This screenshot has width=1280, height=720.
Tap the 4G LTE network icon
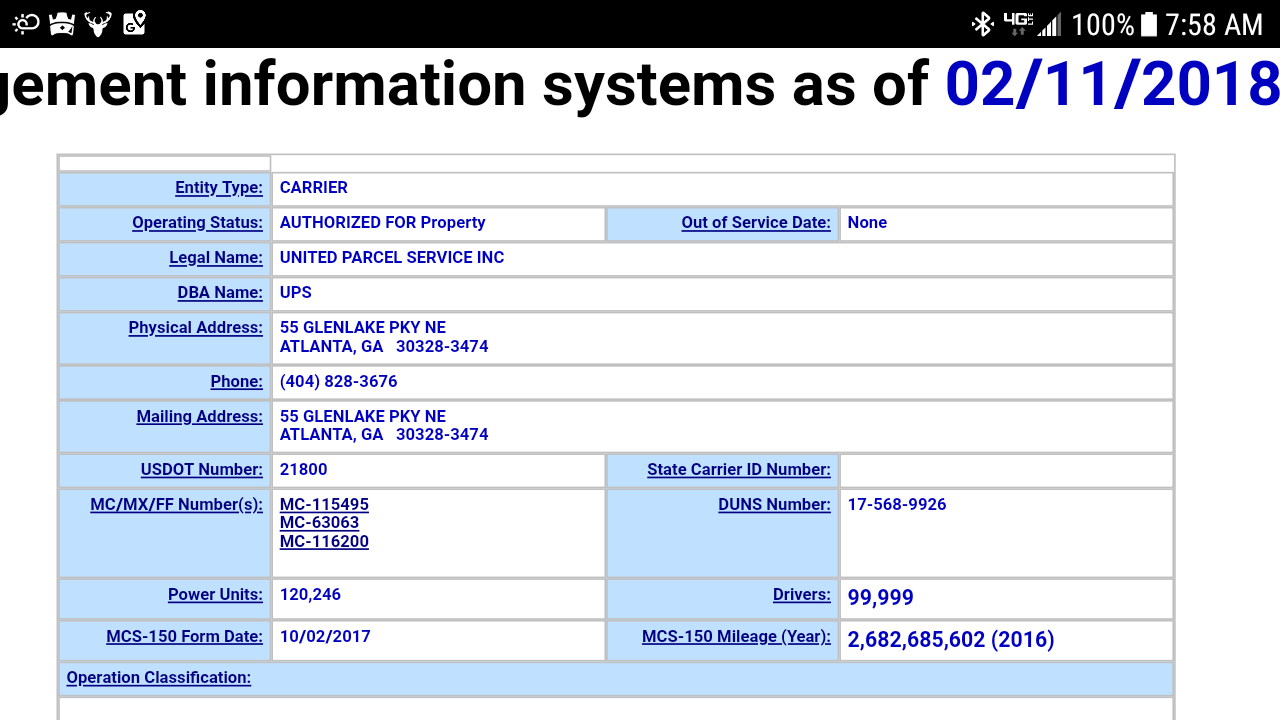click(x=1018, y=24)
